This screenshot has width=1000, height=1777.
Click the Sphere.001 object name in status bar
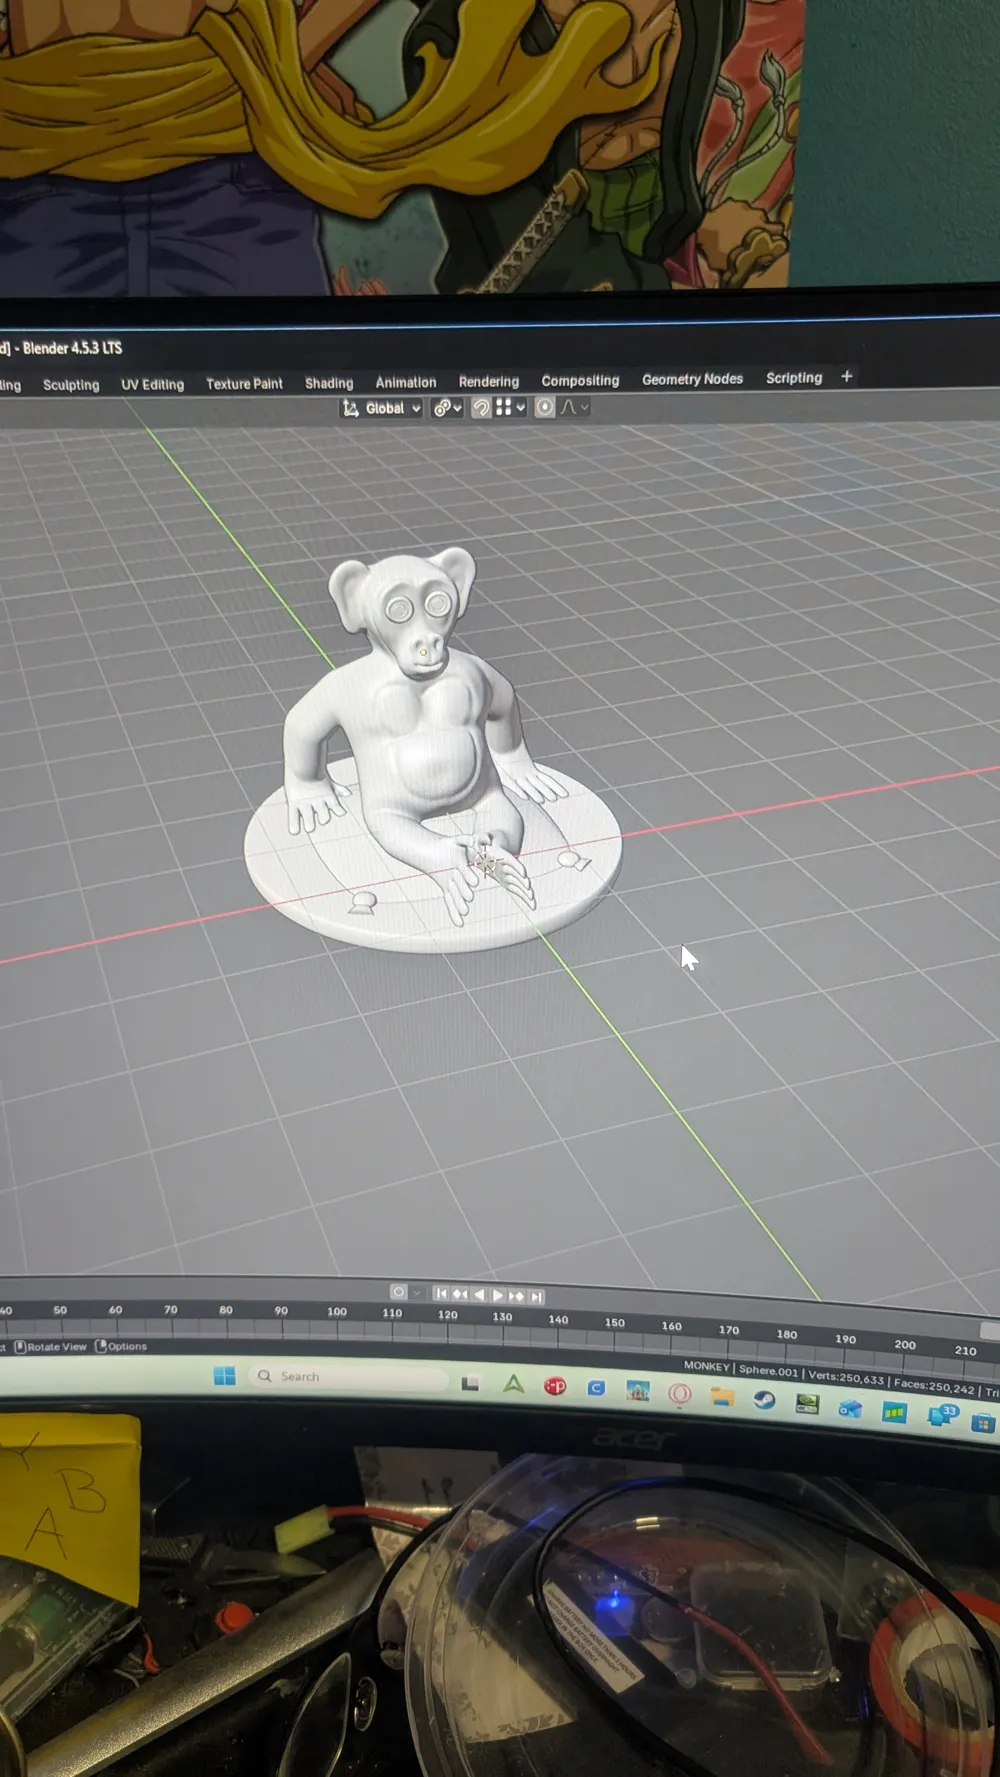(x=768, y=1371)
